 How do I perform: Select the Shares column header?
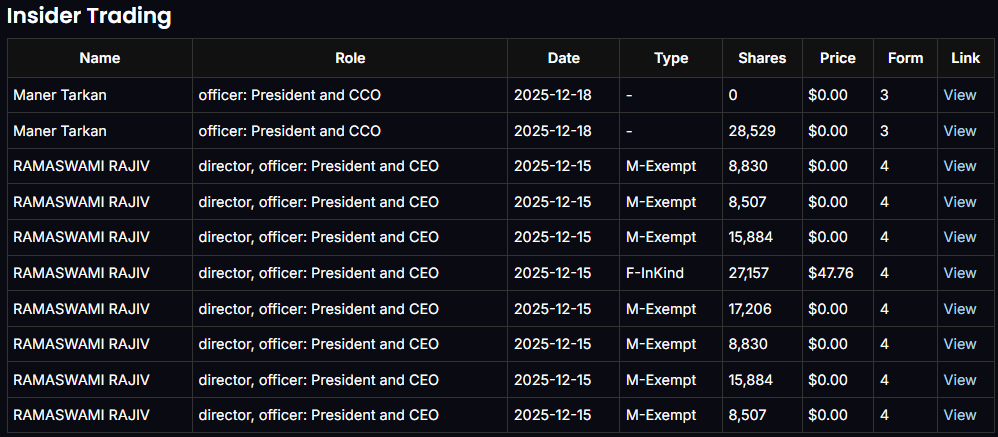click(x=762, y=58)
